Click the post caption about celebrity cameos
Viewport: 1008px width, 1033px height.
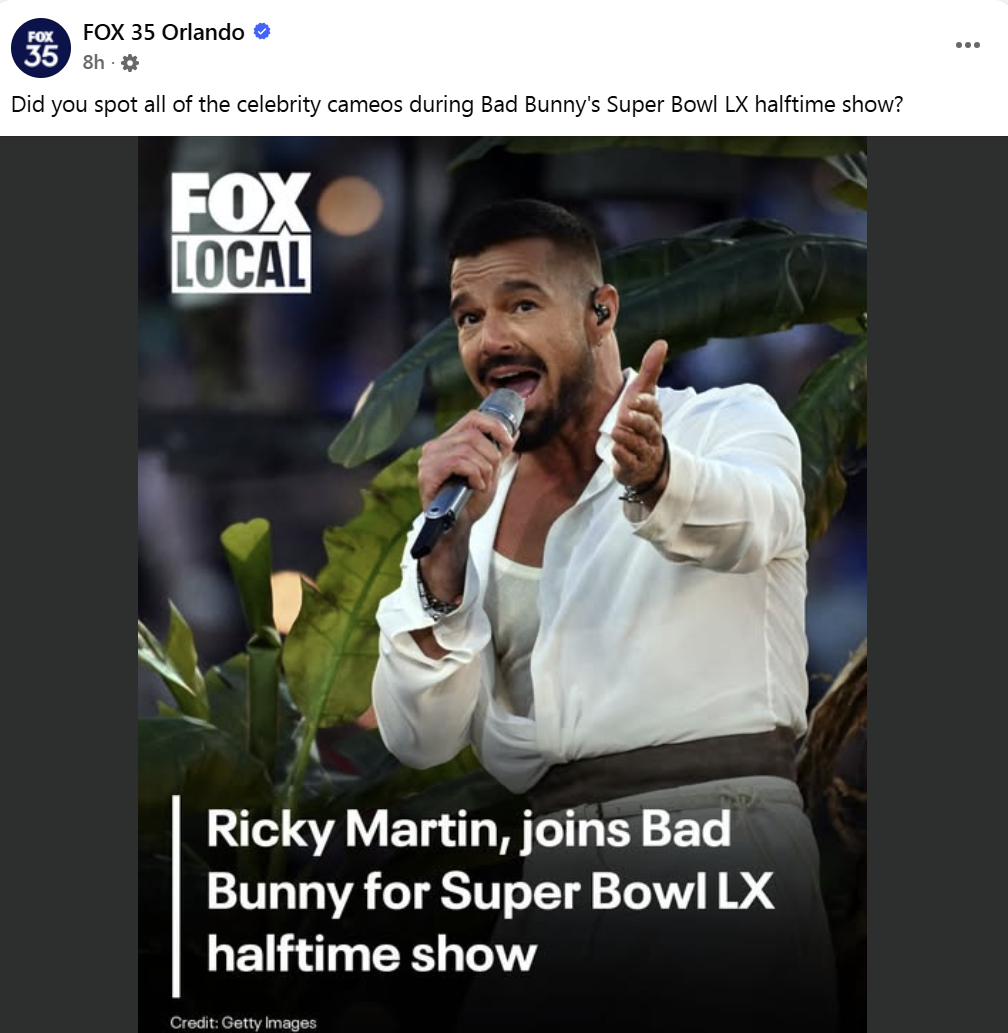point(457,104)
